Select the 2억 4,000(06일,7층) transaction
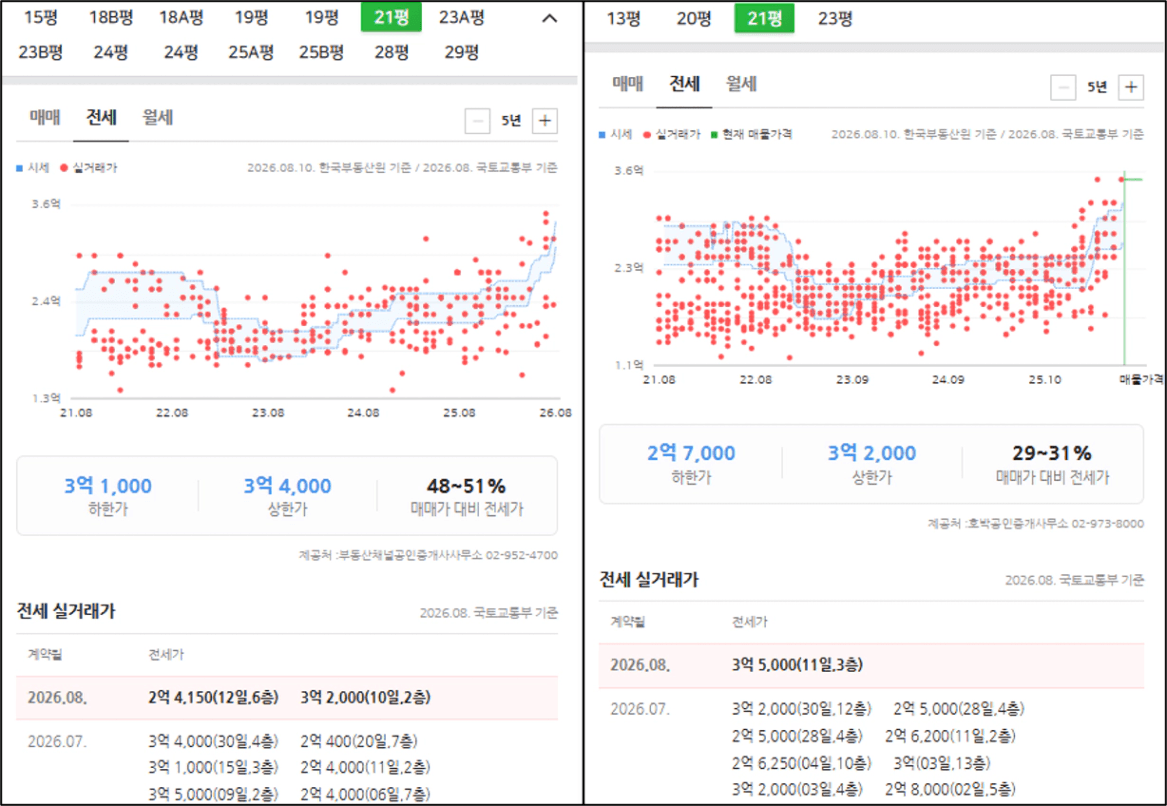The image size is (1167, 806). pyautogui.click(x=365, y=794)
